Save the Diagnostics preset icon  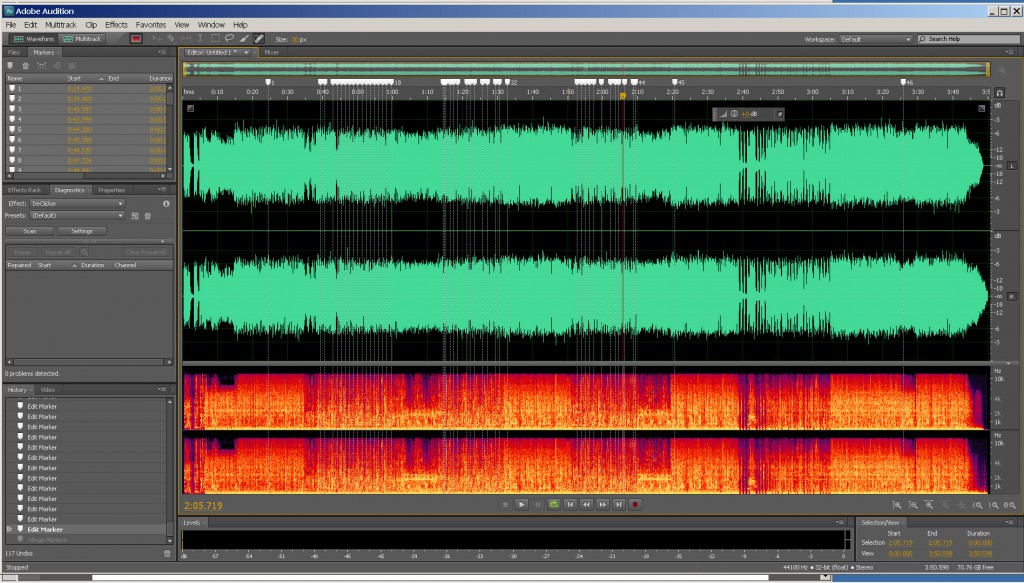[x=135, y=215]
